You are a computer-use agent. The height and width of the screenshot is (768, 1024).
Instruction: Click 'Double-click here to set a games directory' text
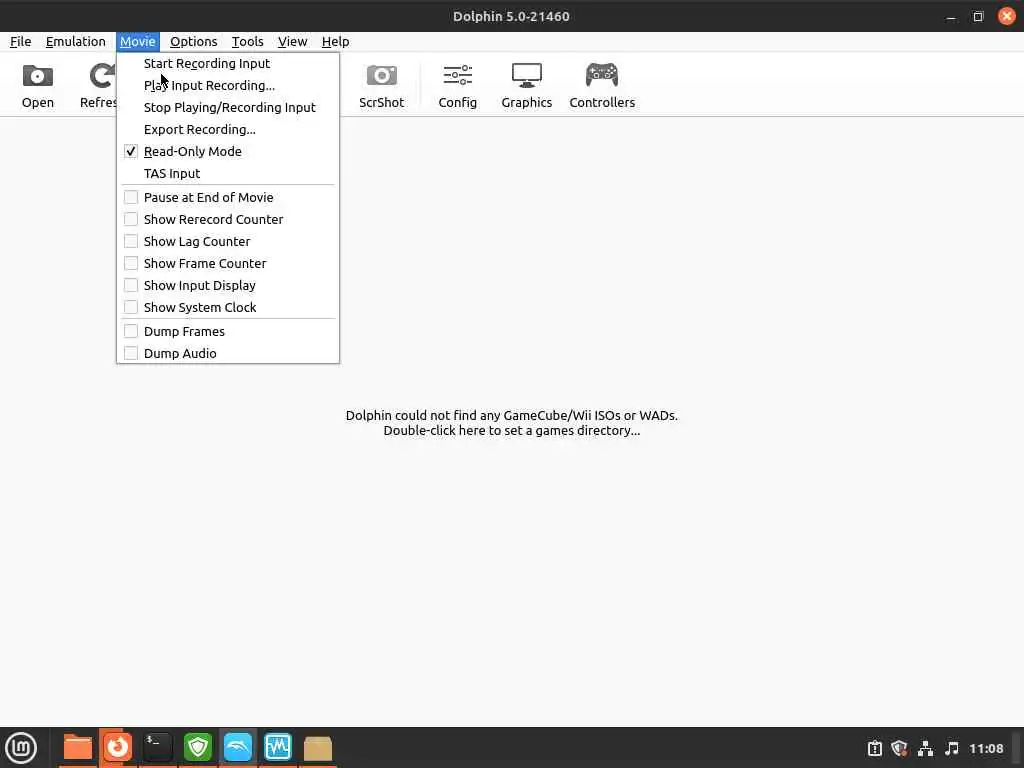coord(511,431)
